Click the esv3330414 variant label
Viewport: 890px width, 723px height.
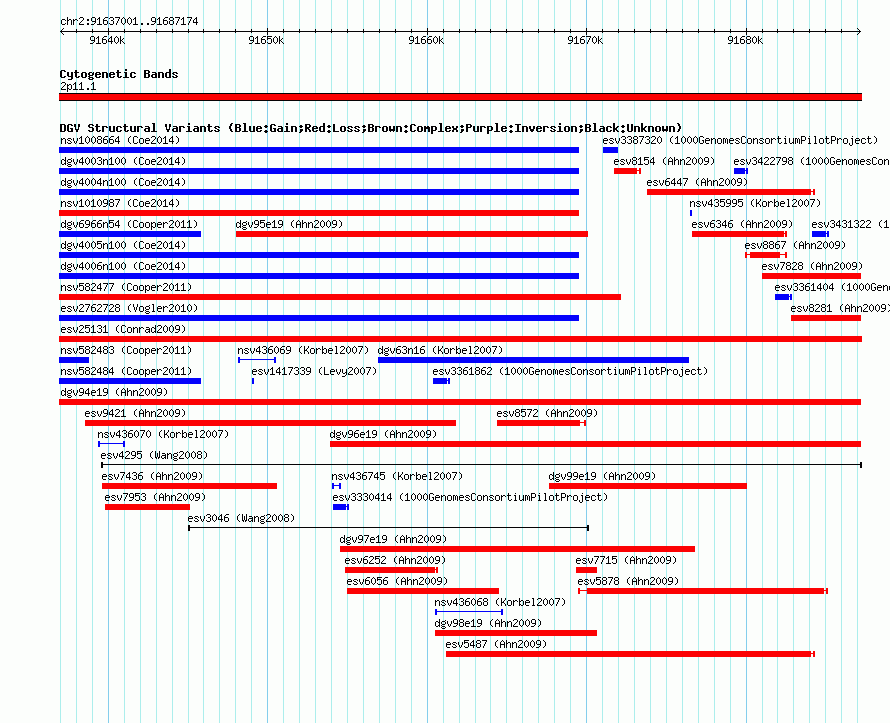471,497
